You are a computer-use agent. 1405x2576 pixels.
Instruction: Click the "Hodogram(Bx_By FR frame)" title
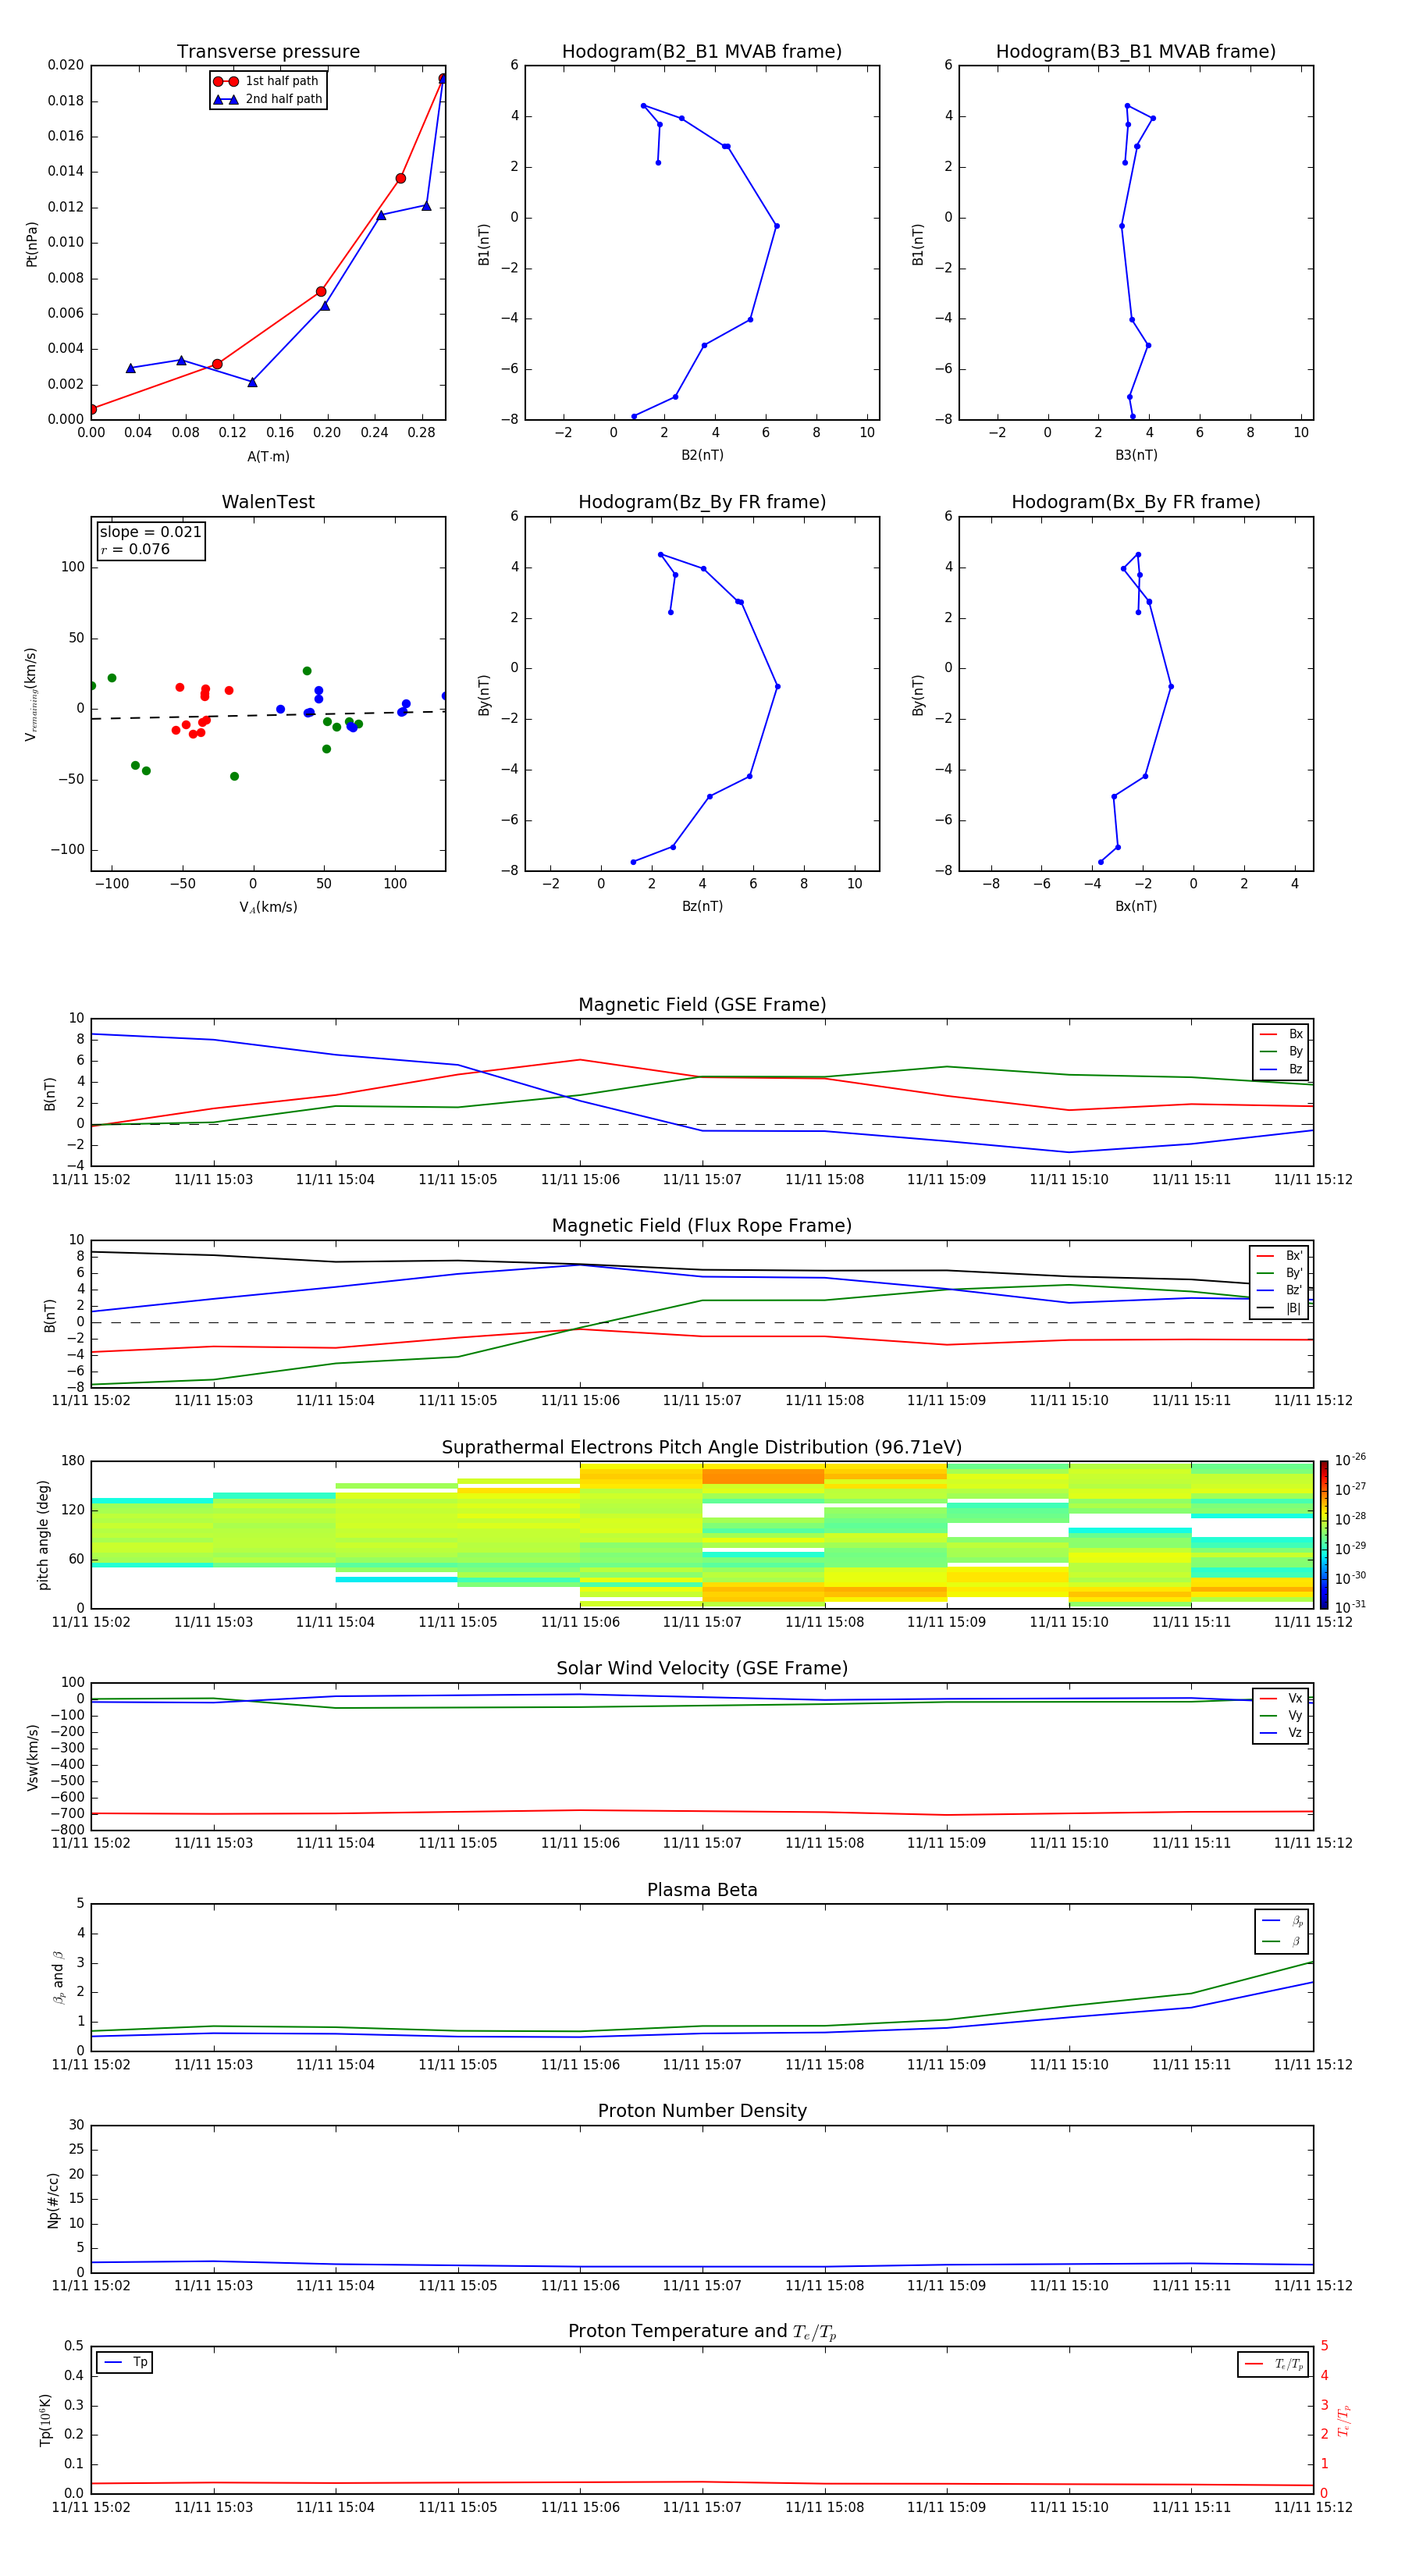click(1136, 502)
